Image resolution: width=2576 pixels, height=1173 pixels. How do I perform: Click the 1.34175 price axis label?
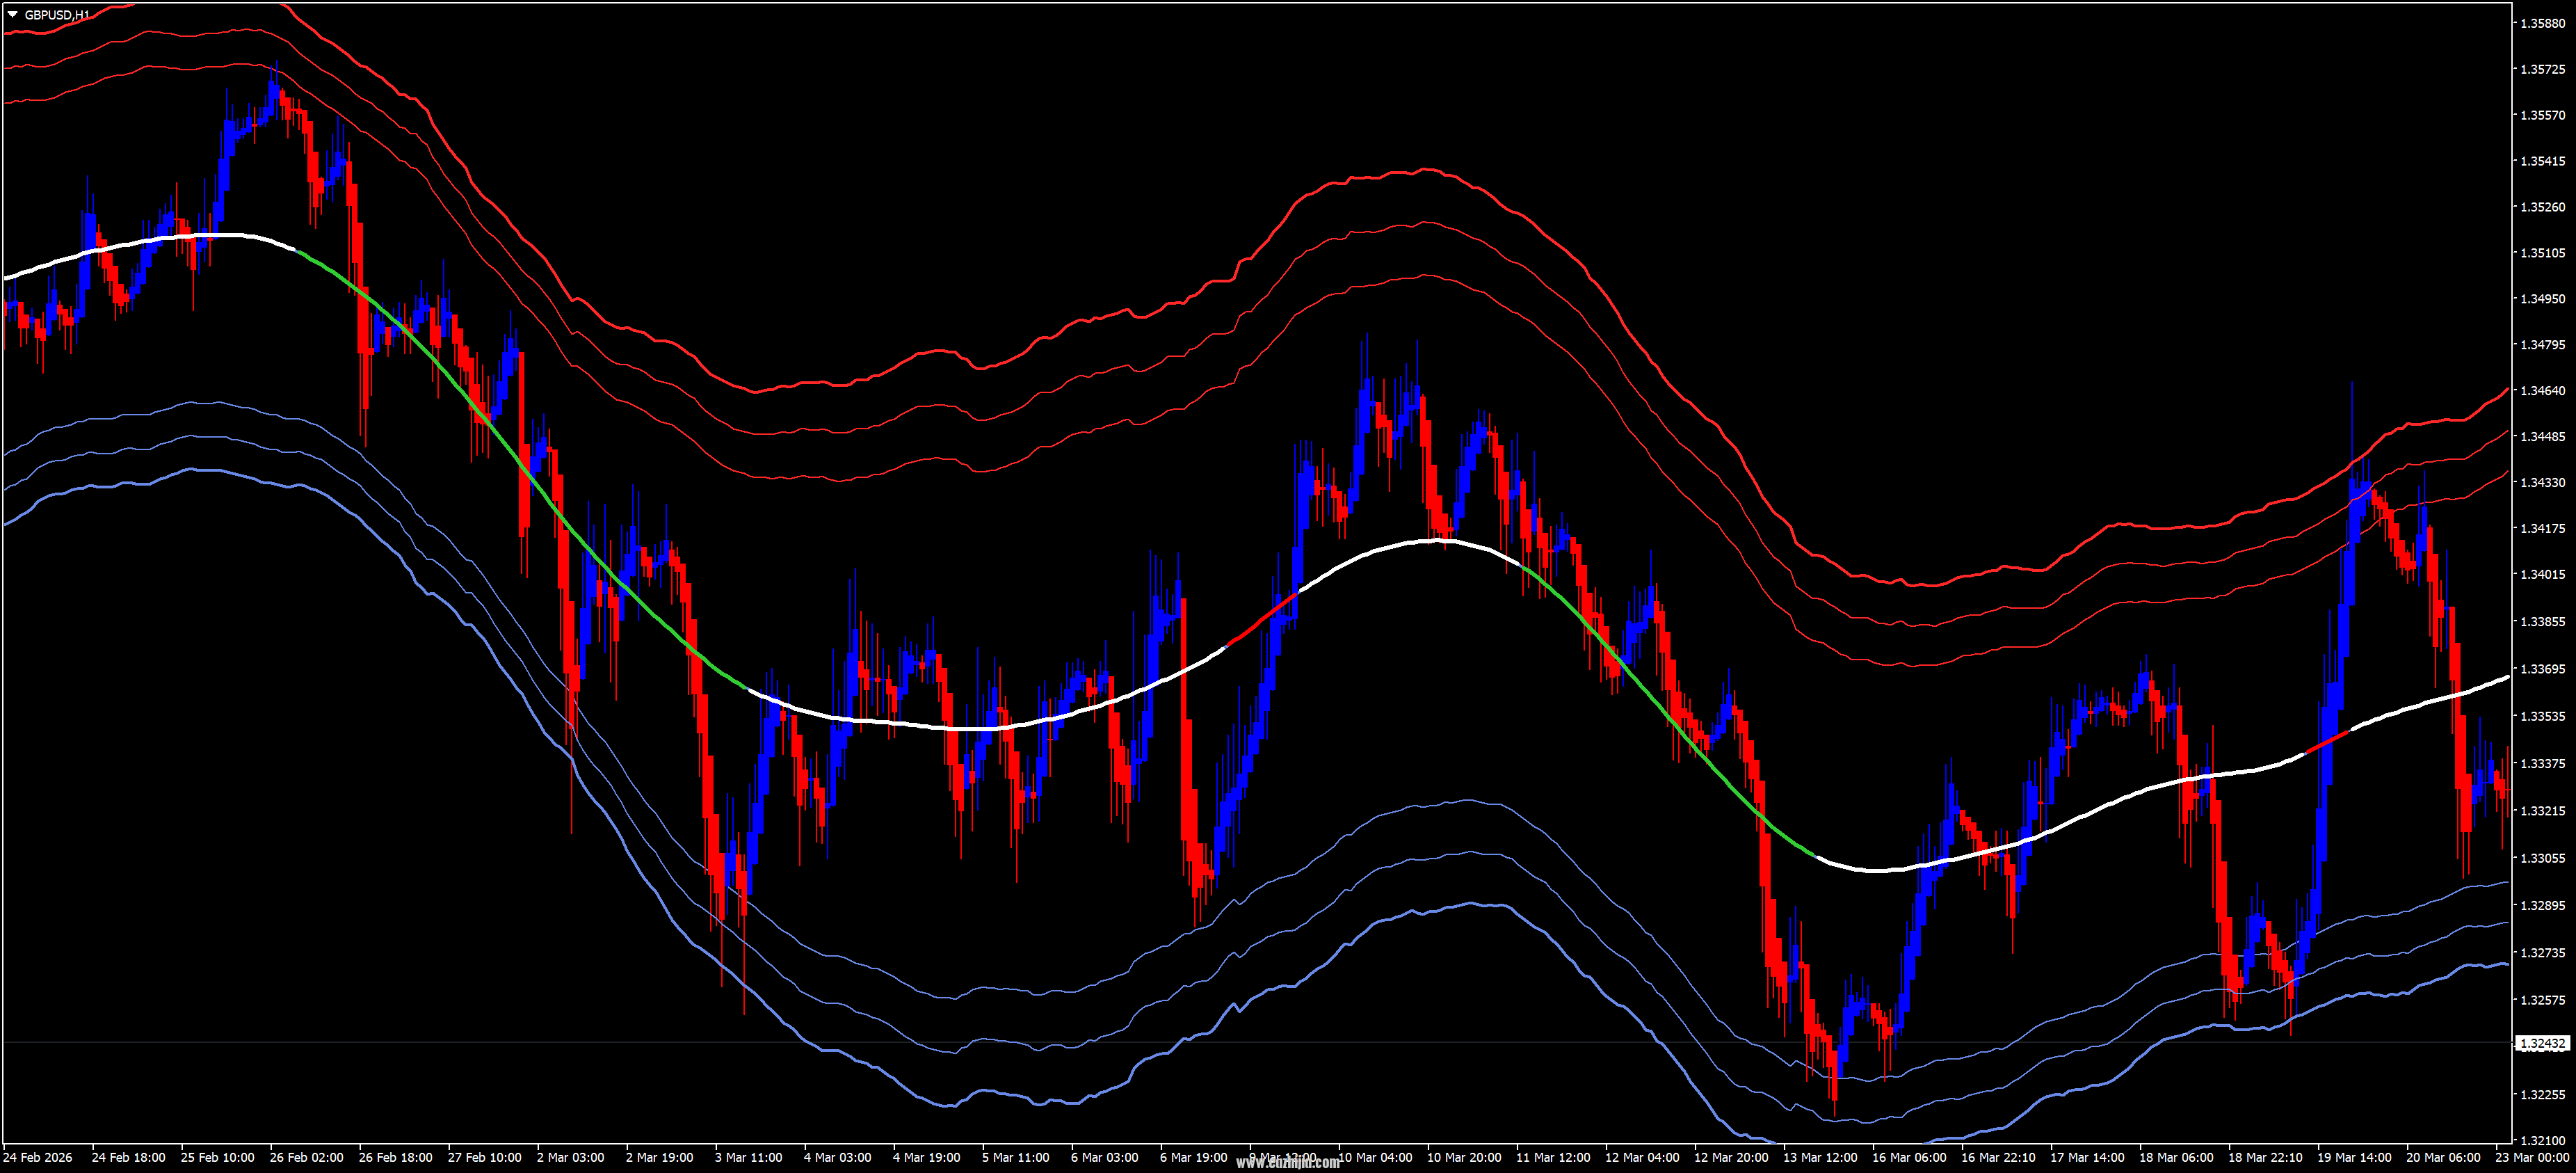tap(2543, 528)
